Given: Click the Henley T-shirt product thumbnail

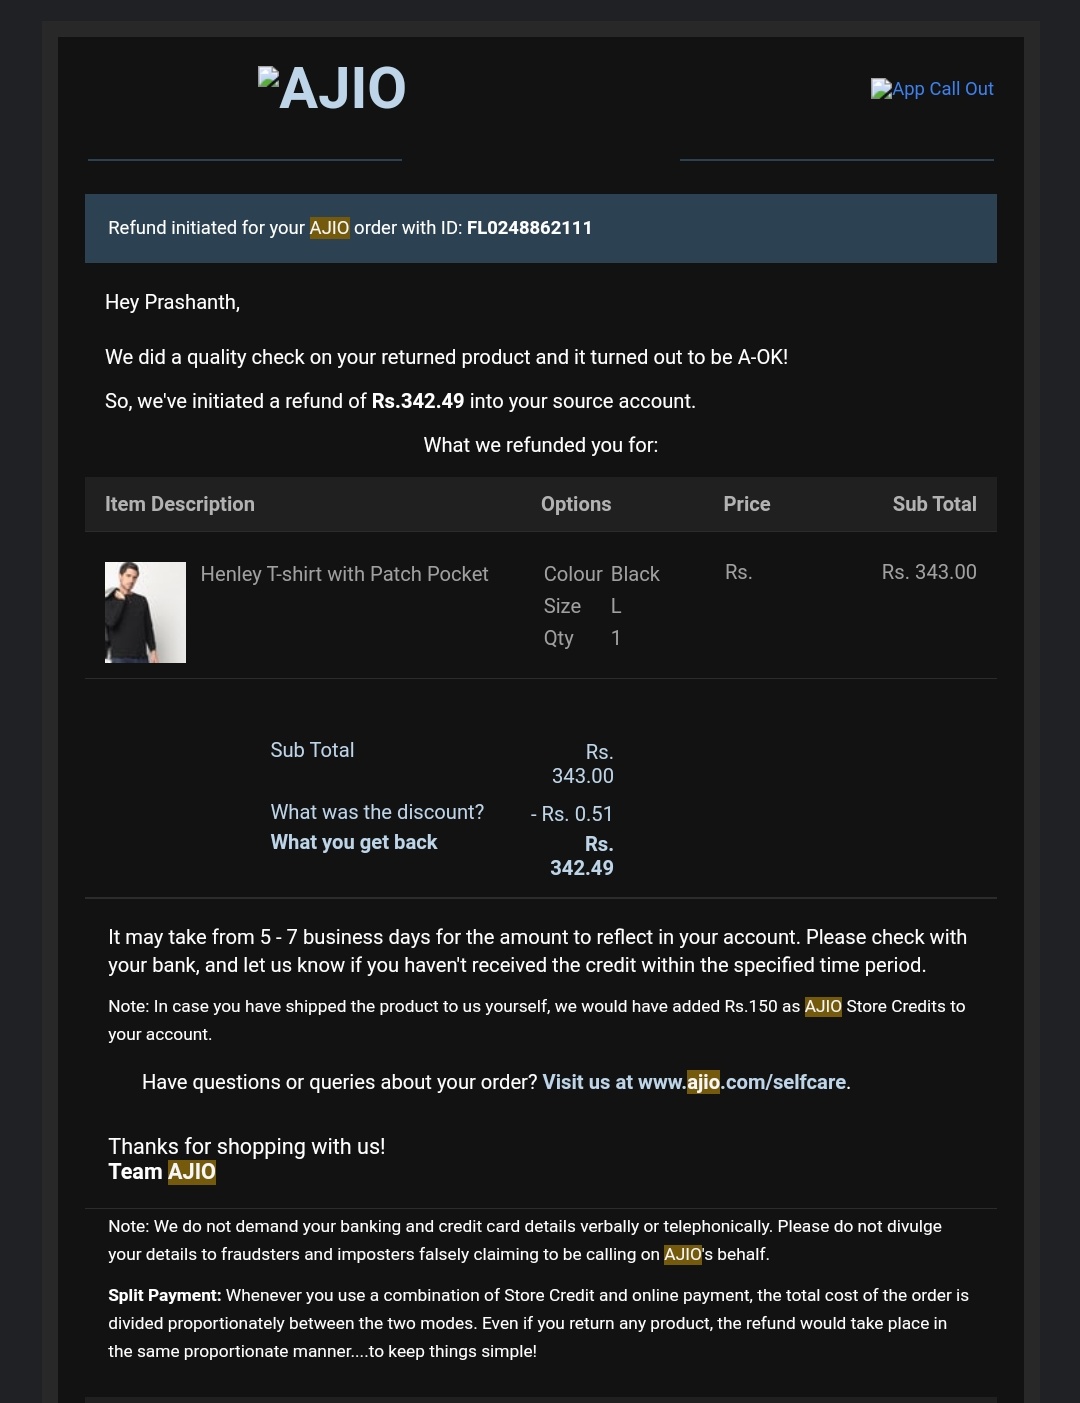Looking at the screenshot, I should (x=145, y=612).
